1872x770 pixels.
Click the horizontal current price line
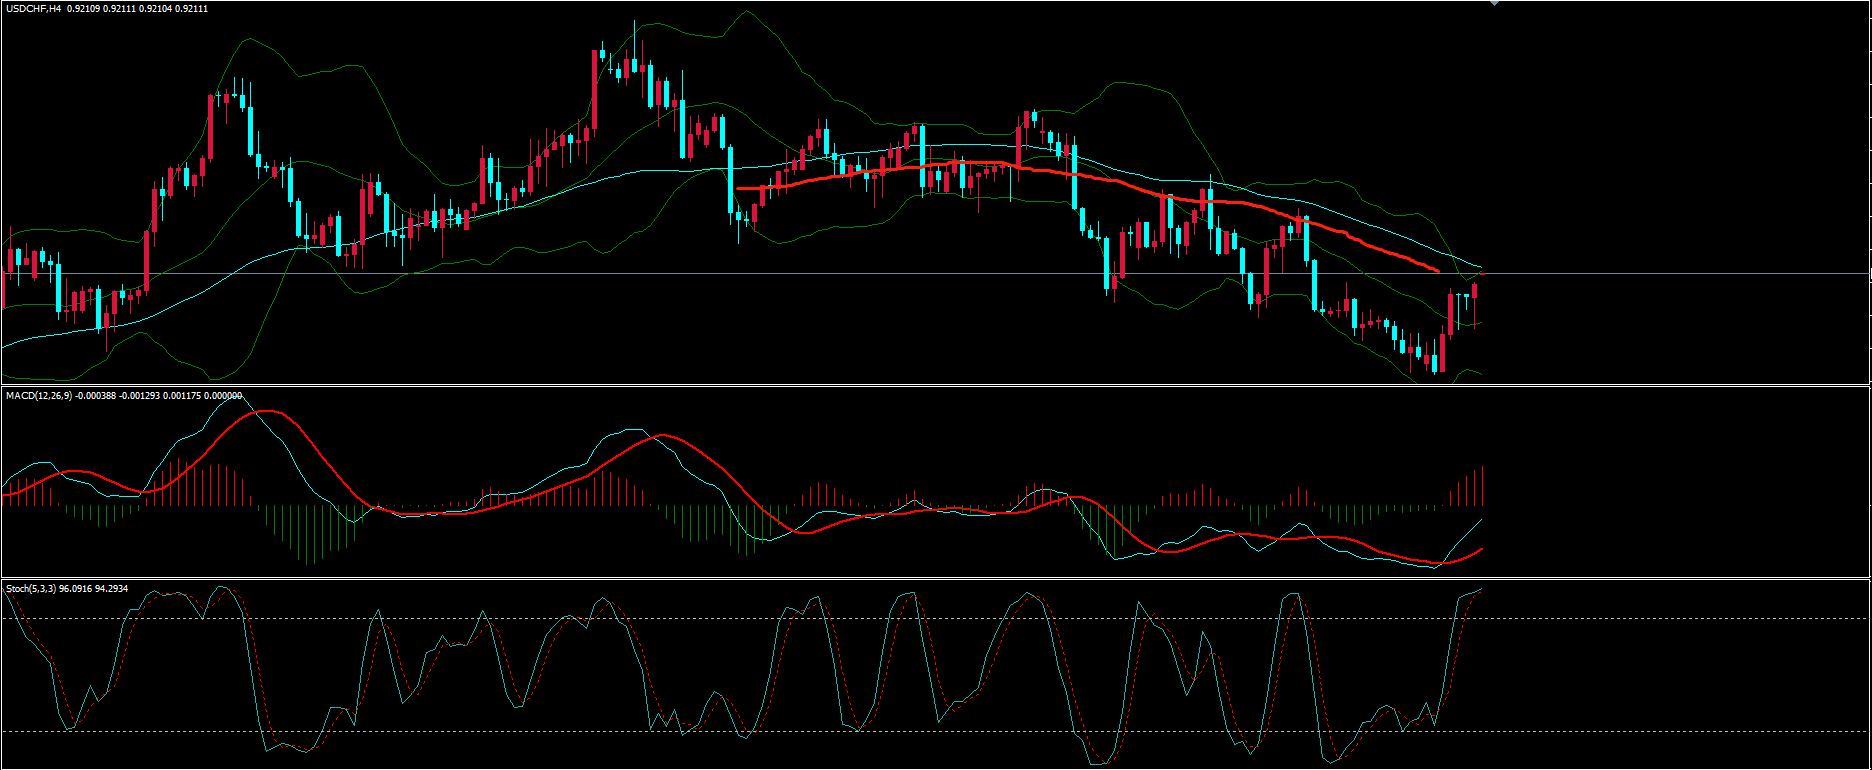(1650, 273)
